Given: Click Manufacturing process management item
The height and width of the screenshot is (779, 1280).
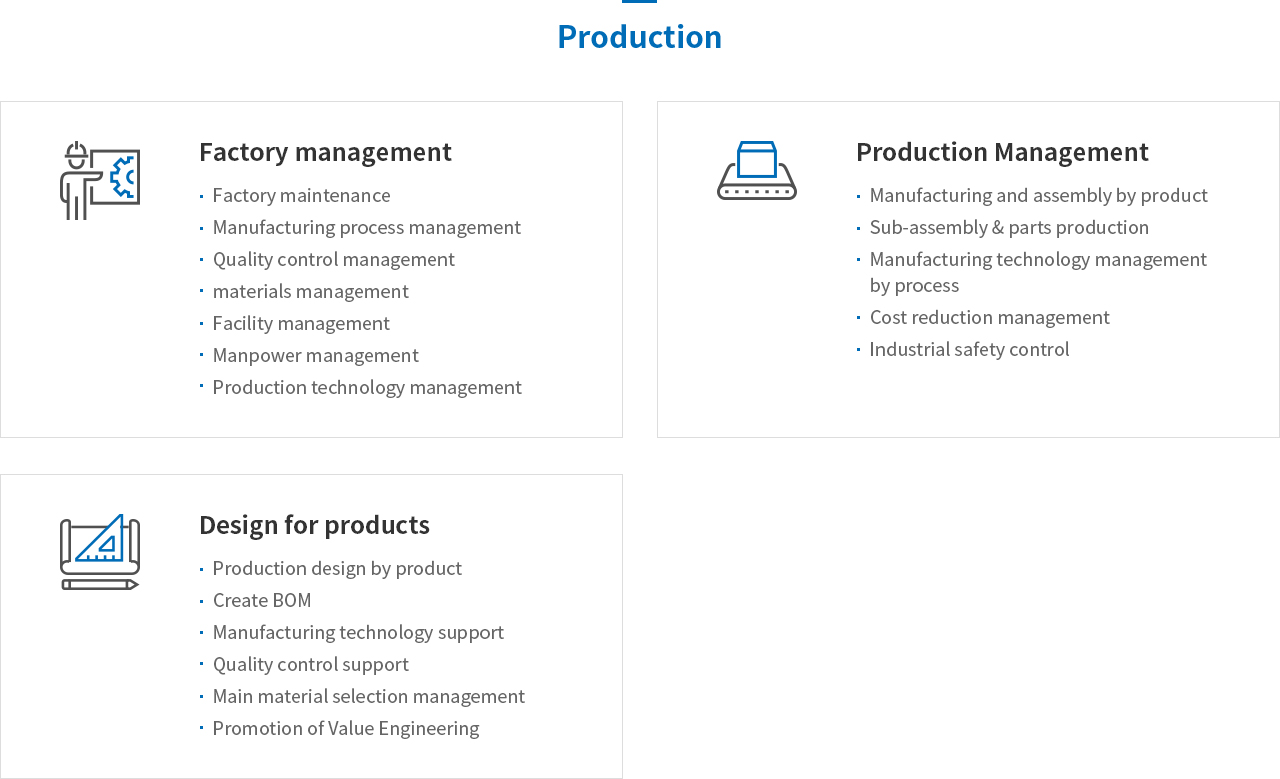Looking at the screenshot, I should point(366,227).
